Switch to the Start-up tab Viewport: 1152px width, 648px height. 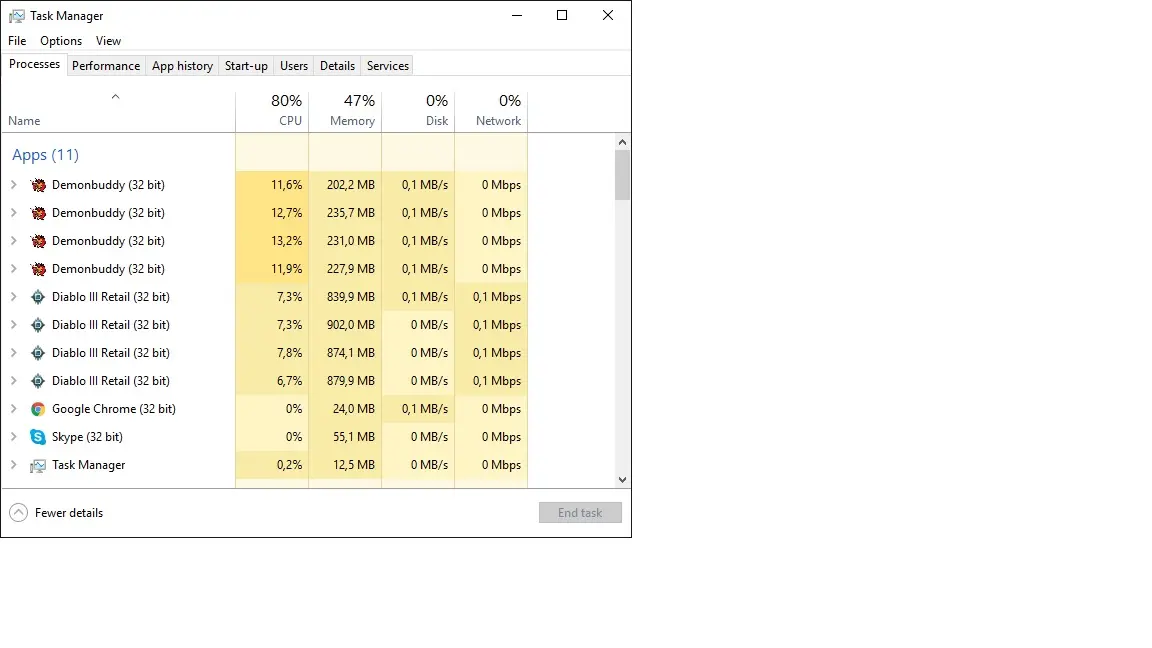click(x=246, y=66)
